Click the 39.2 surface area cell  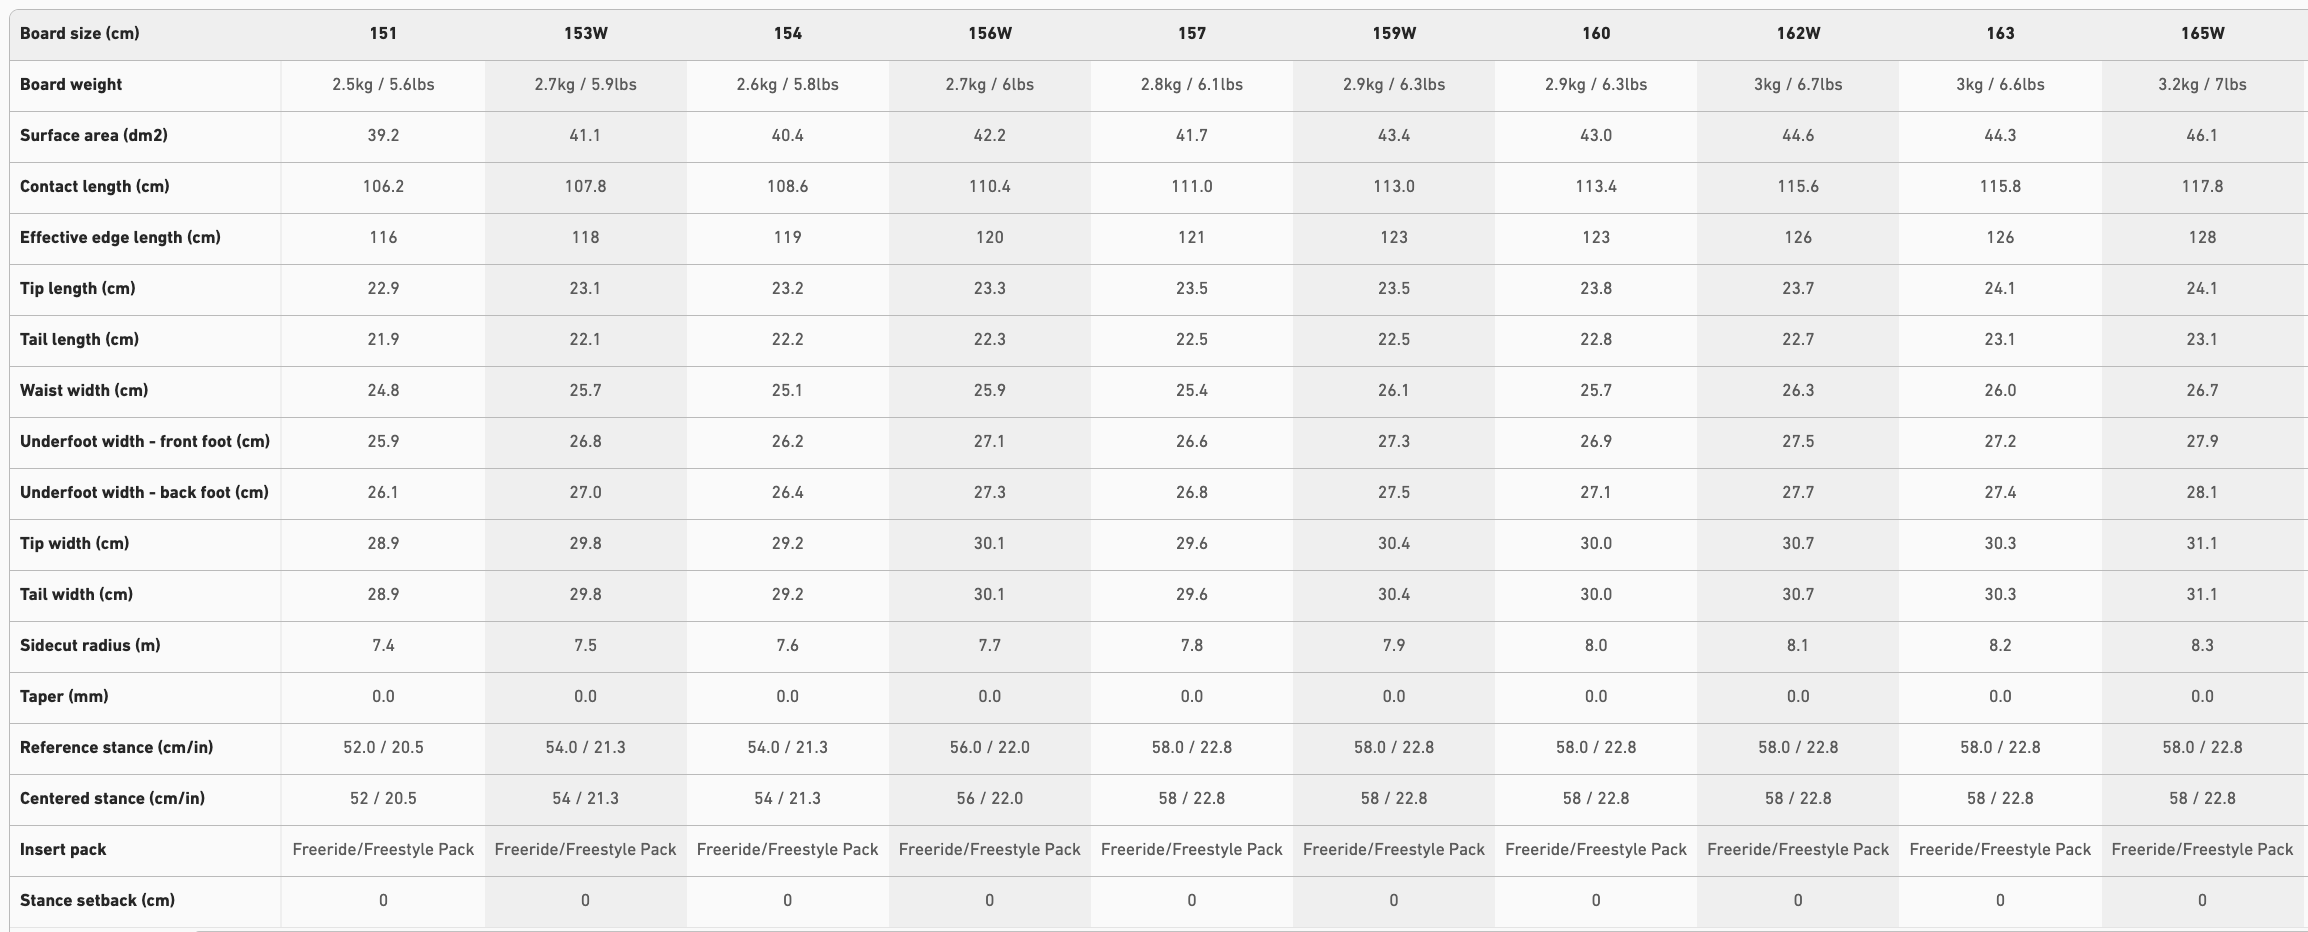(x=383, y=135)
